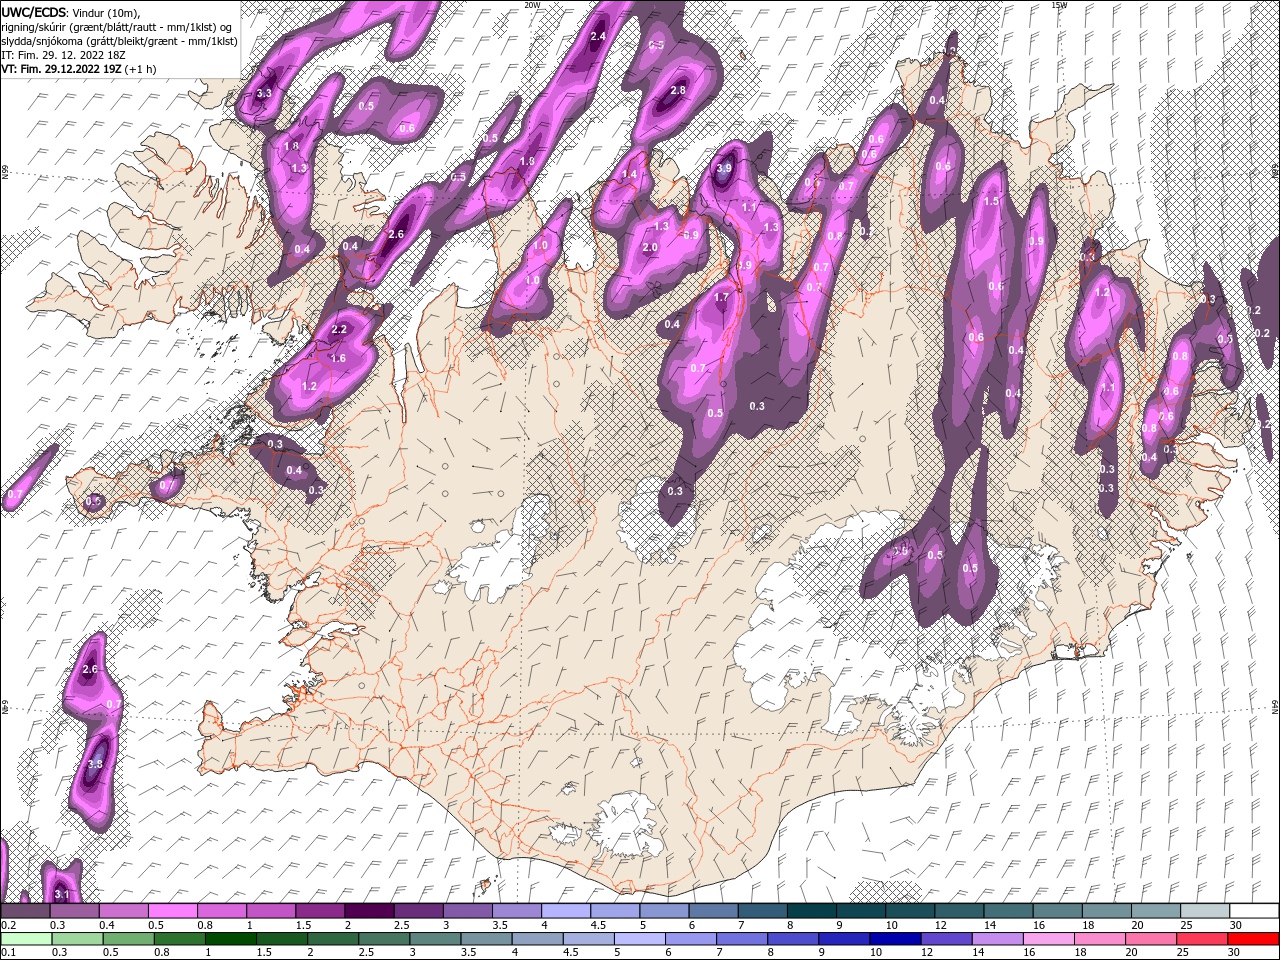Pick the light grey 25–30 snow swatch
Image resolution: width=1280 pixels, height=960 pixels.
click(x=1204, y=911)
